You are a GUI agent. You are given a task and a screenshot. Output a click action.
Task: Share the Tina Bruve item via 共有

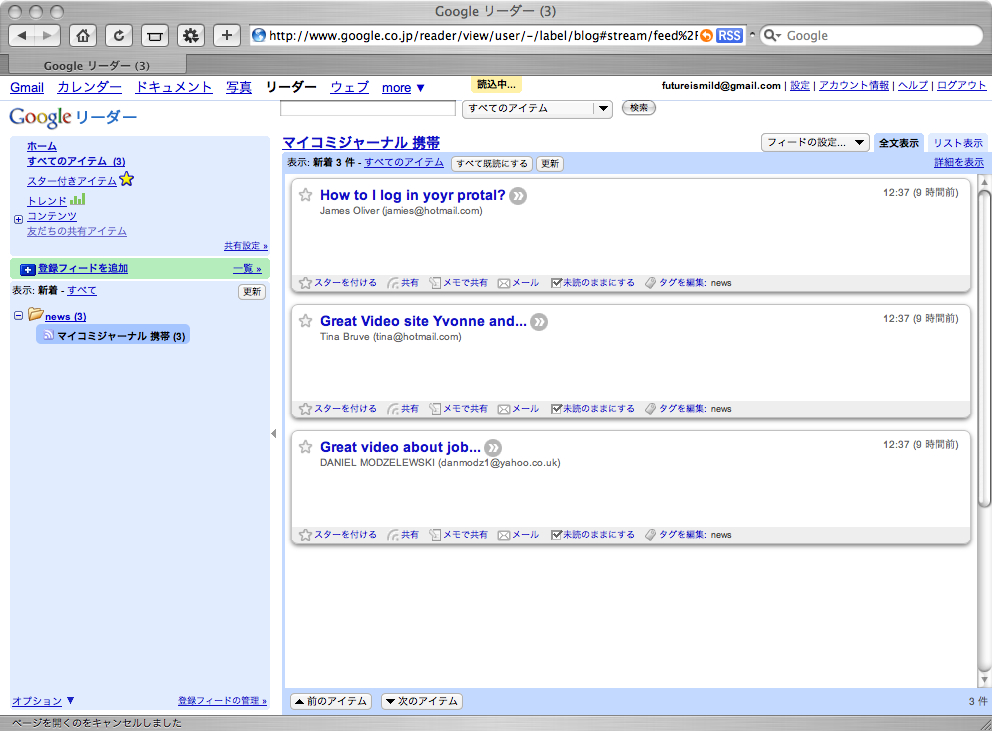403,409
